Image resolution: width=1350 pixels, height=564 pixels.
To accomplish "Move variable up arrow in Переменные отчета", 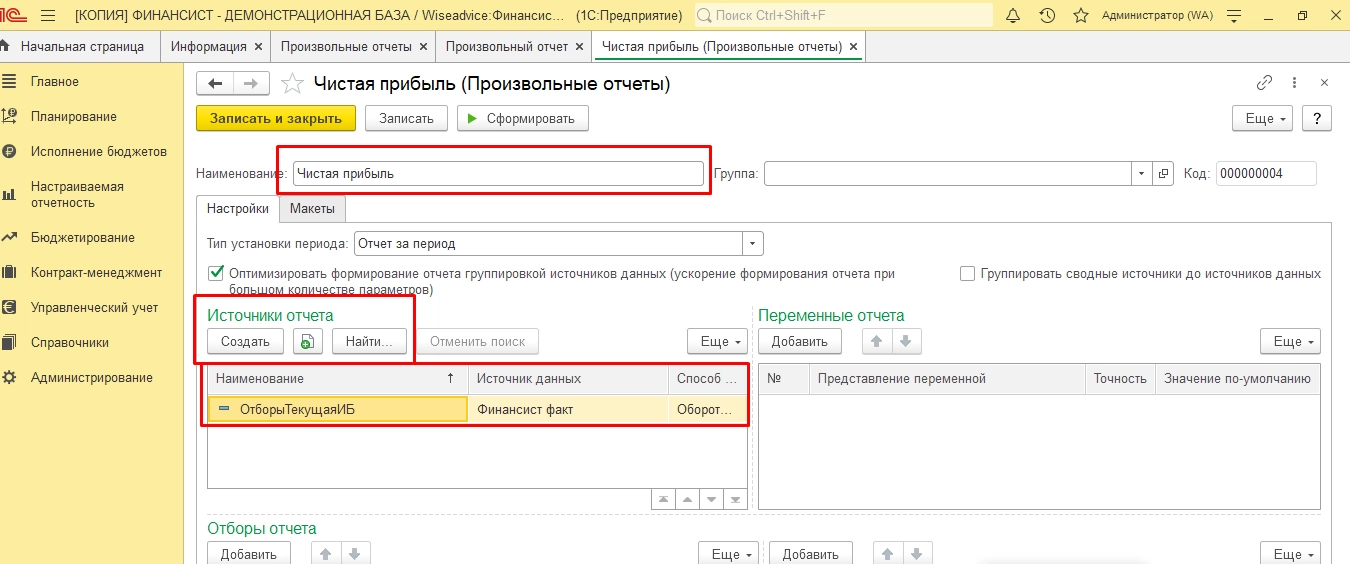I will (x=876, y=341).
